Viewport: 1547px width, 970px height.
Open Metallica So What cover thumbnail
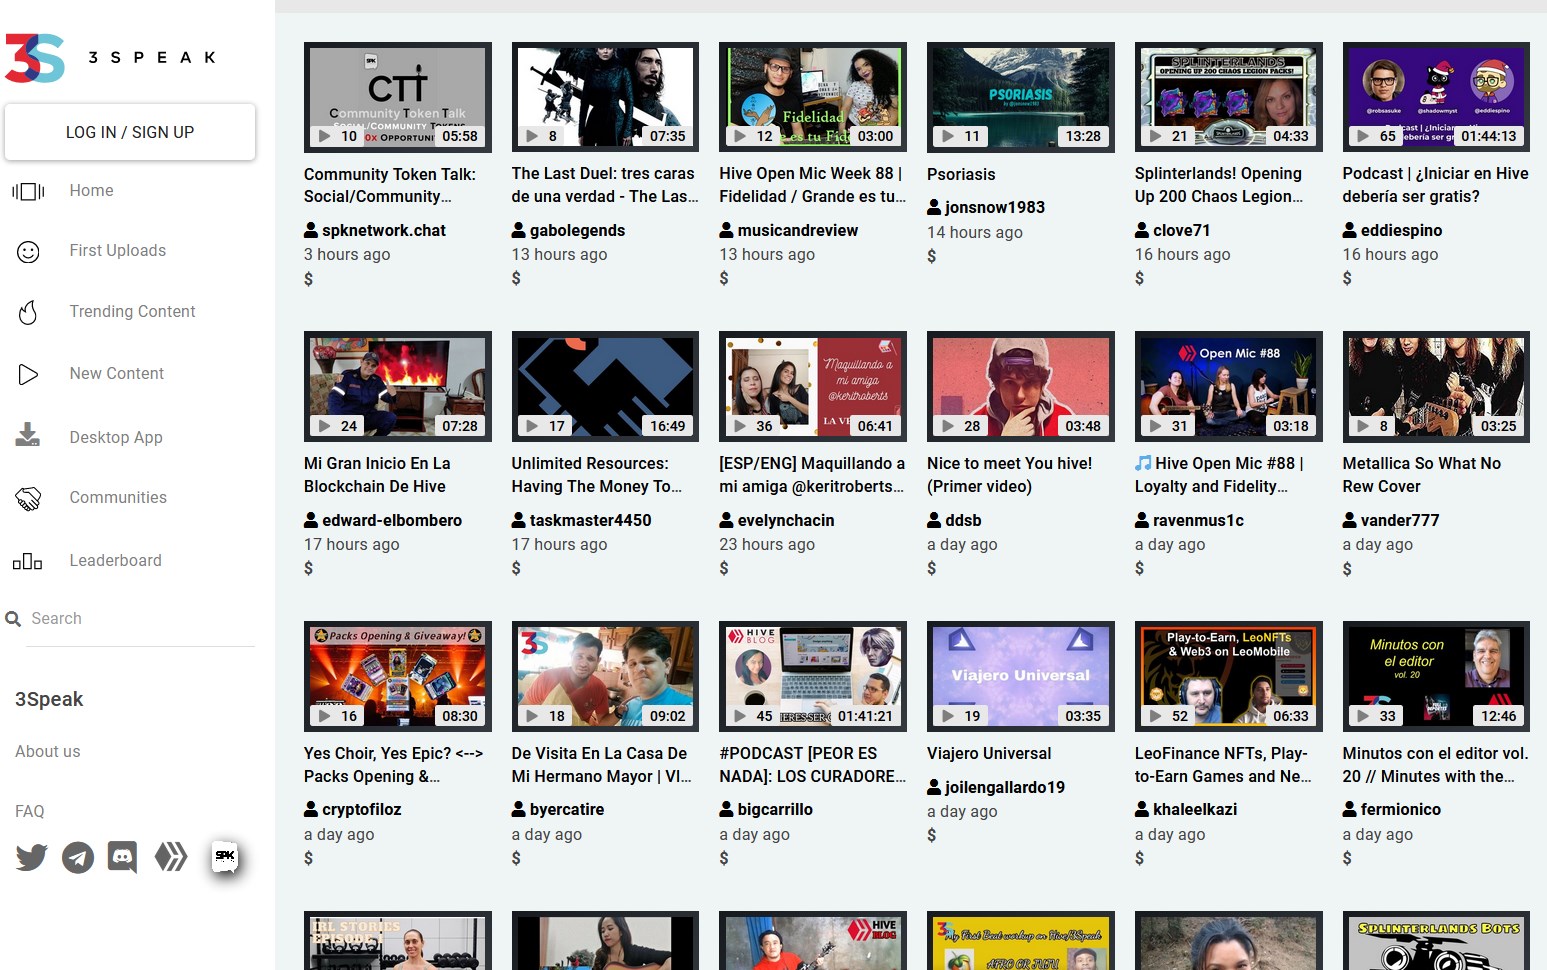(1436, 386)
